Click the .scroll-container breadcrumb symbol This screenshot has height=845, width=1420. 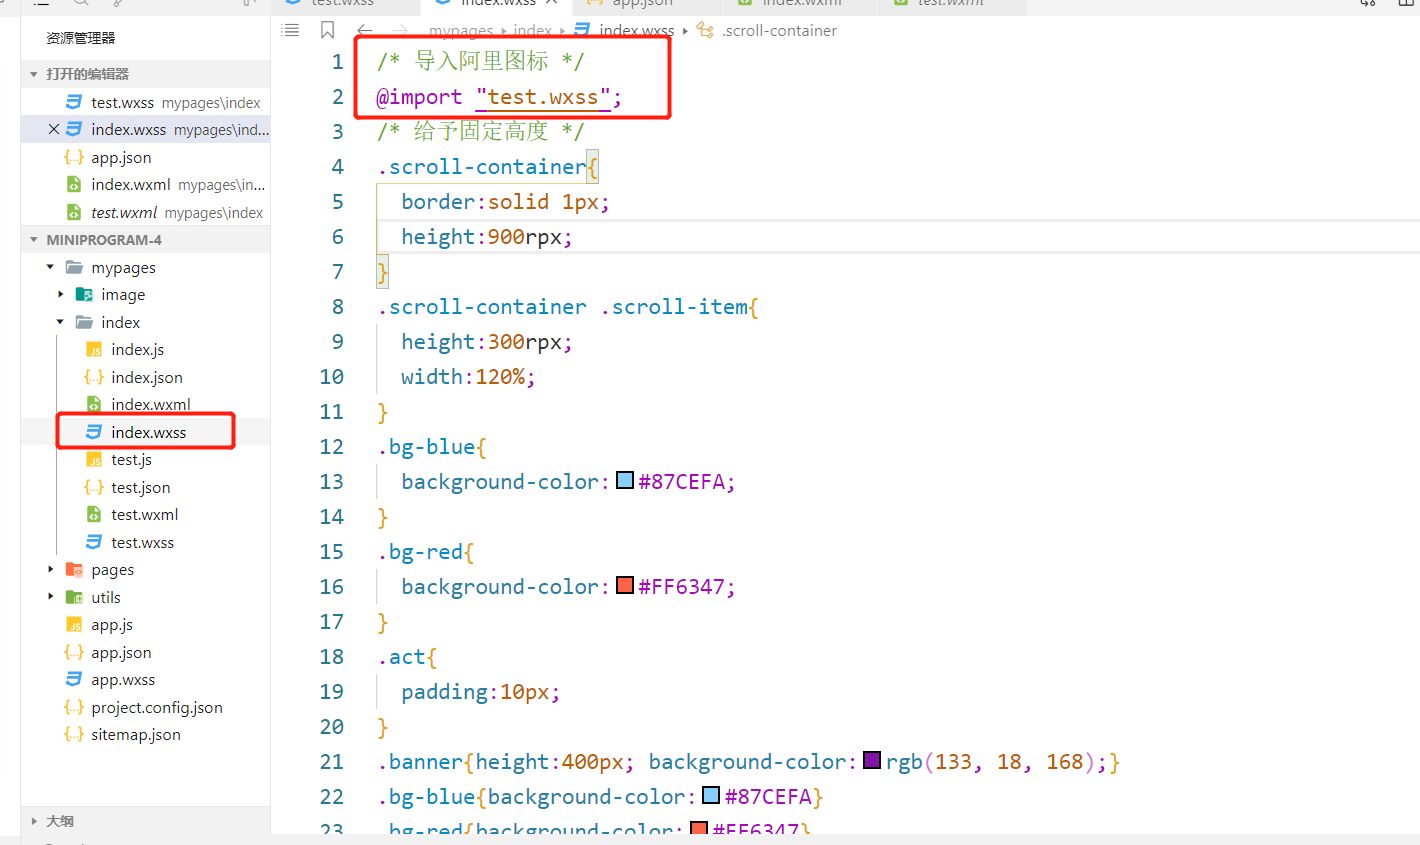pos(767,31)
